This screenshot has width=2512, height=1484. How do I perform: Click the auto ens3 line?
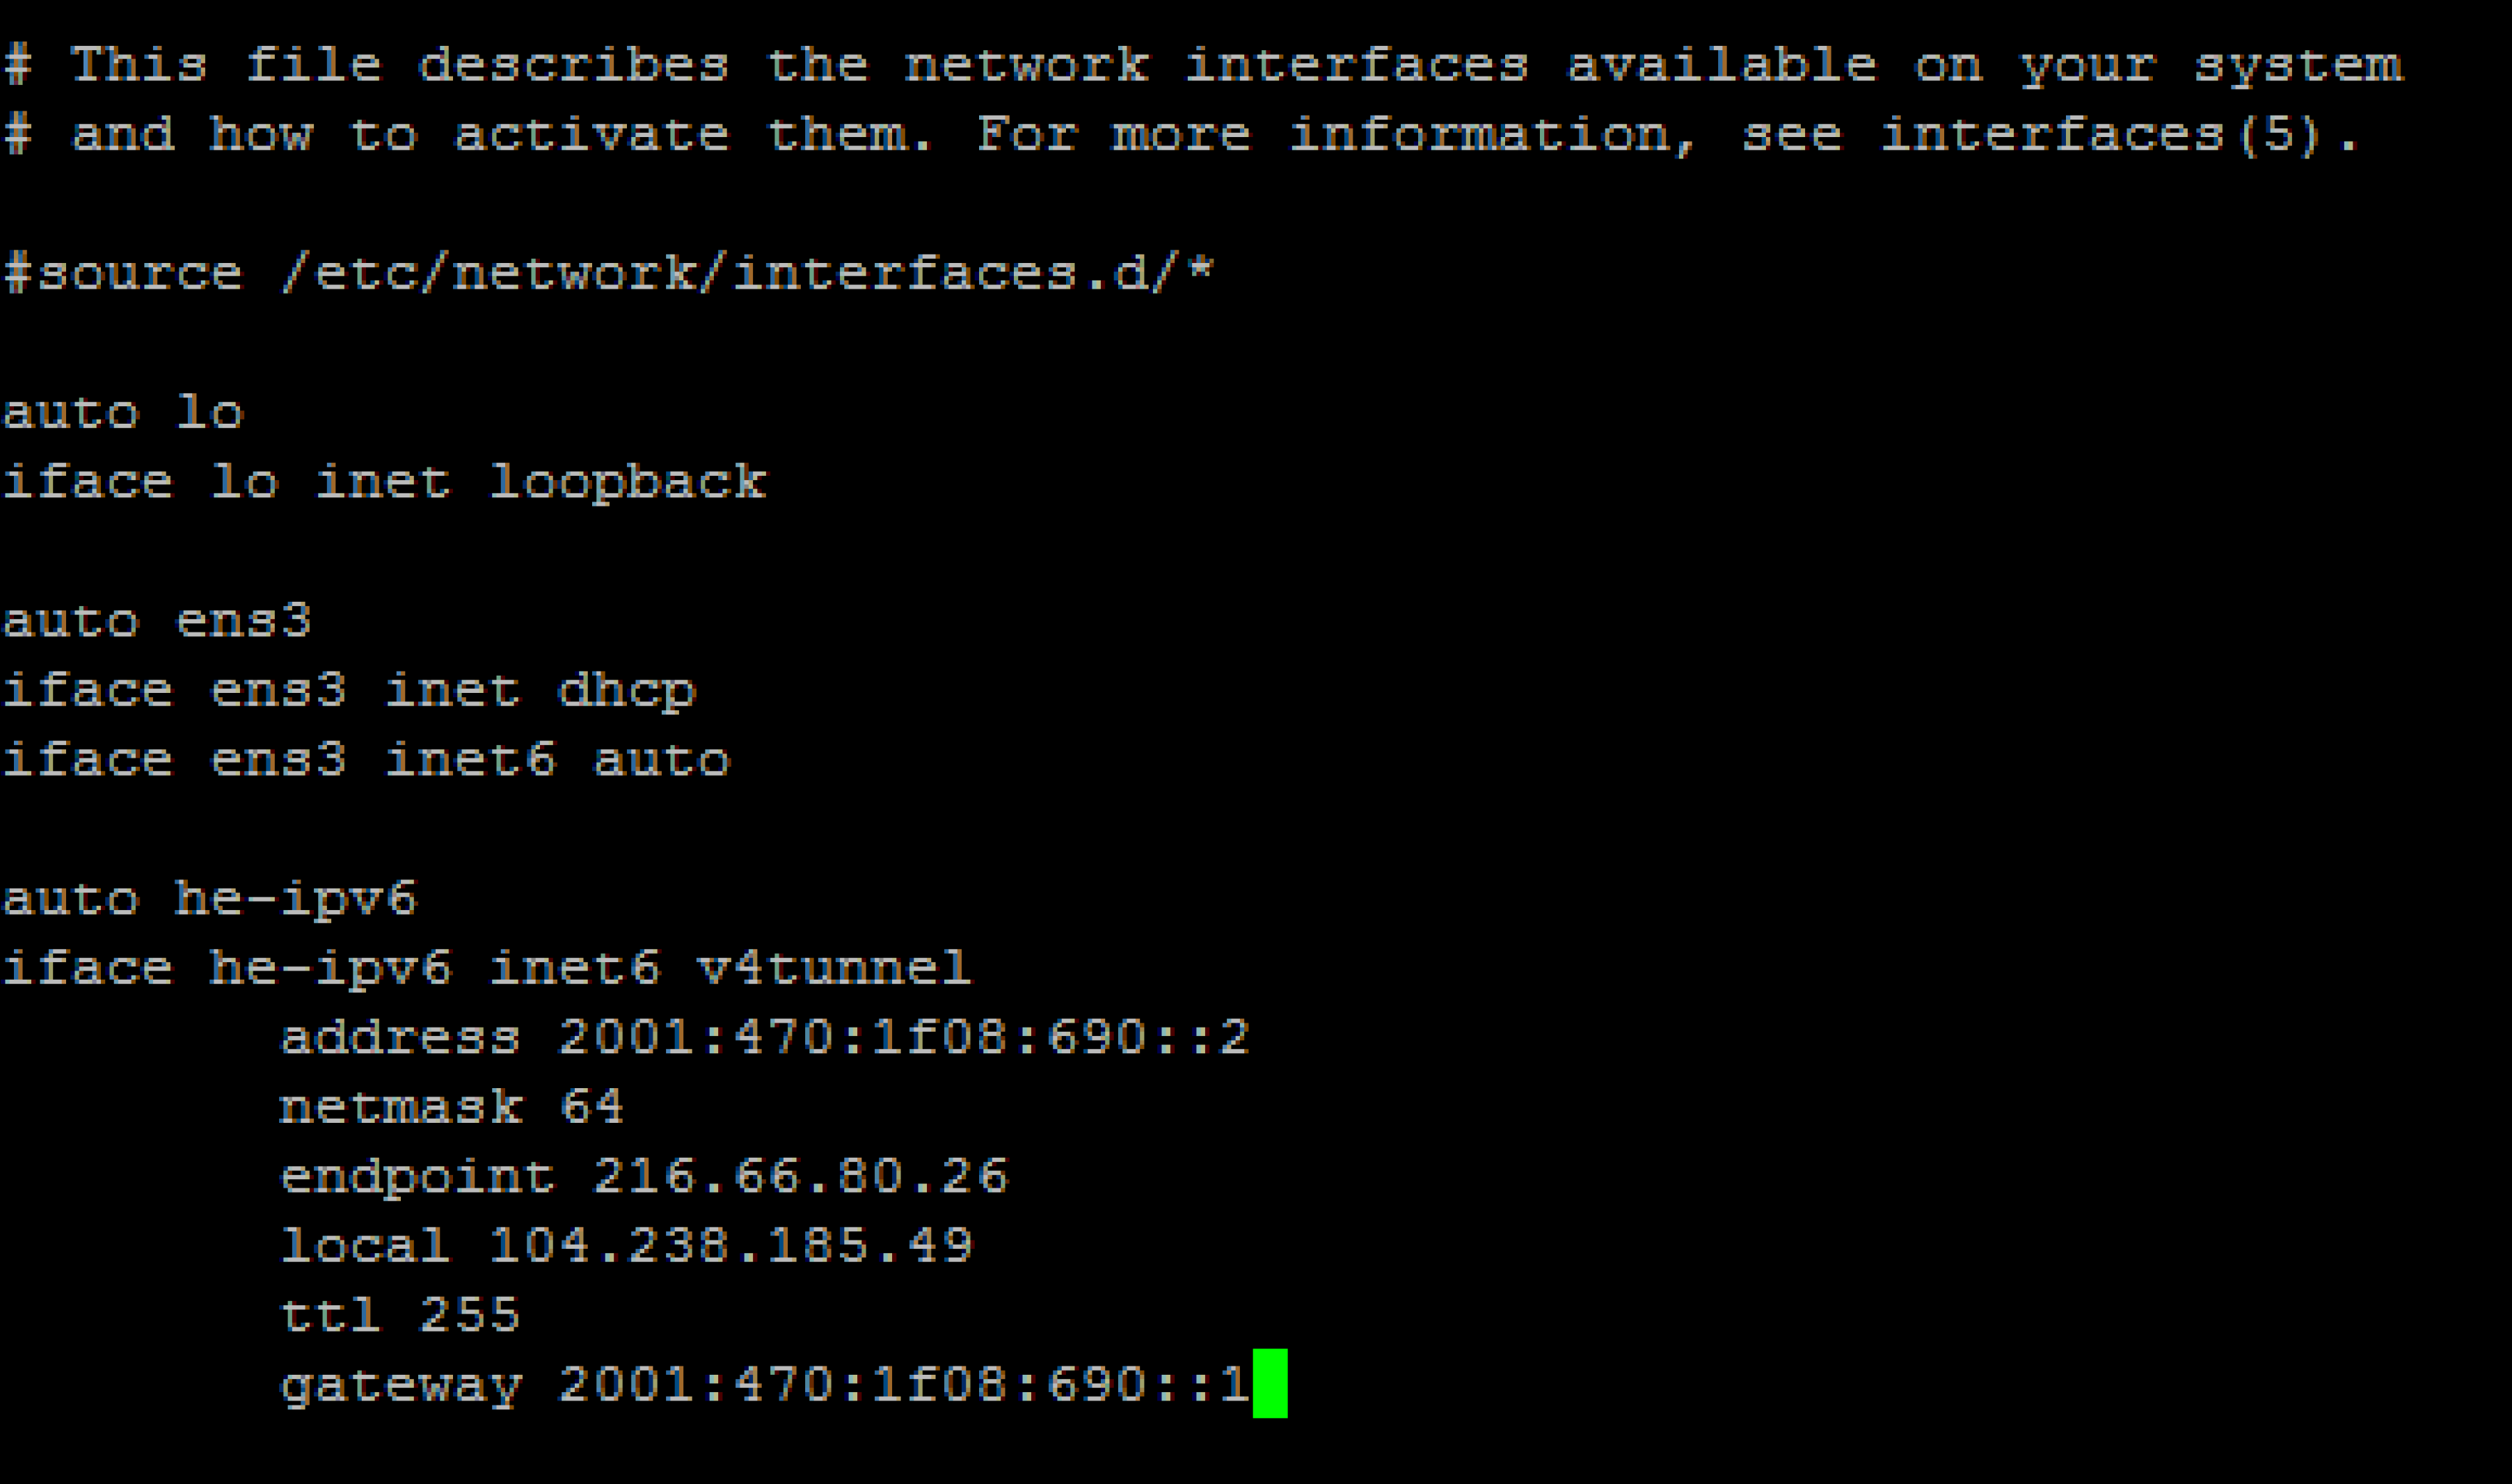[x=157, y=621]
